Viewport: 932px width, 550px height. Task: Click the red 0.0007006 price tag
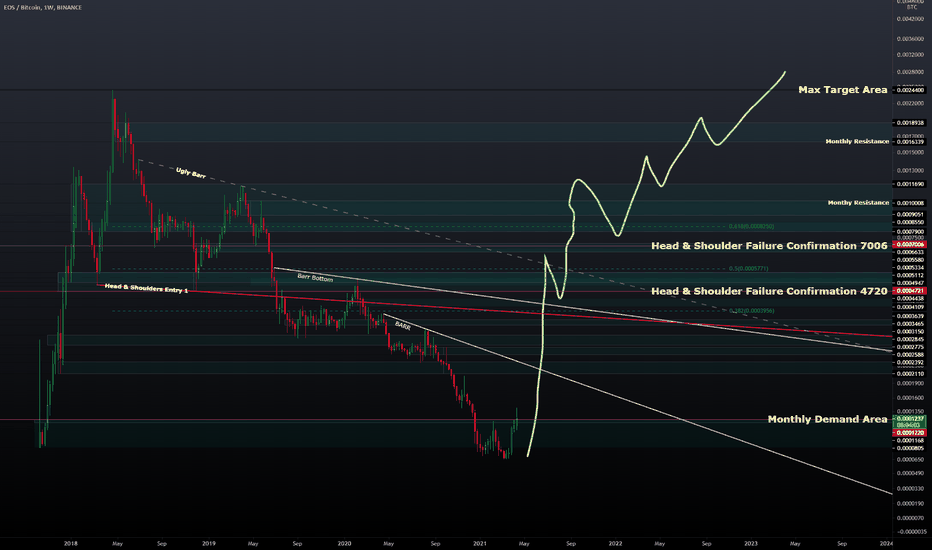tap(909, 244)
